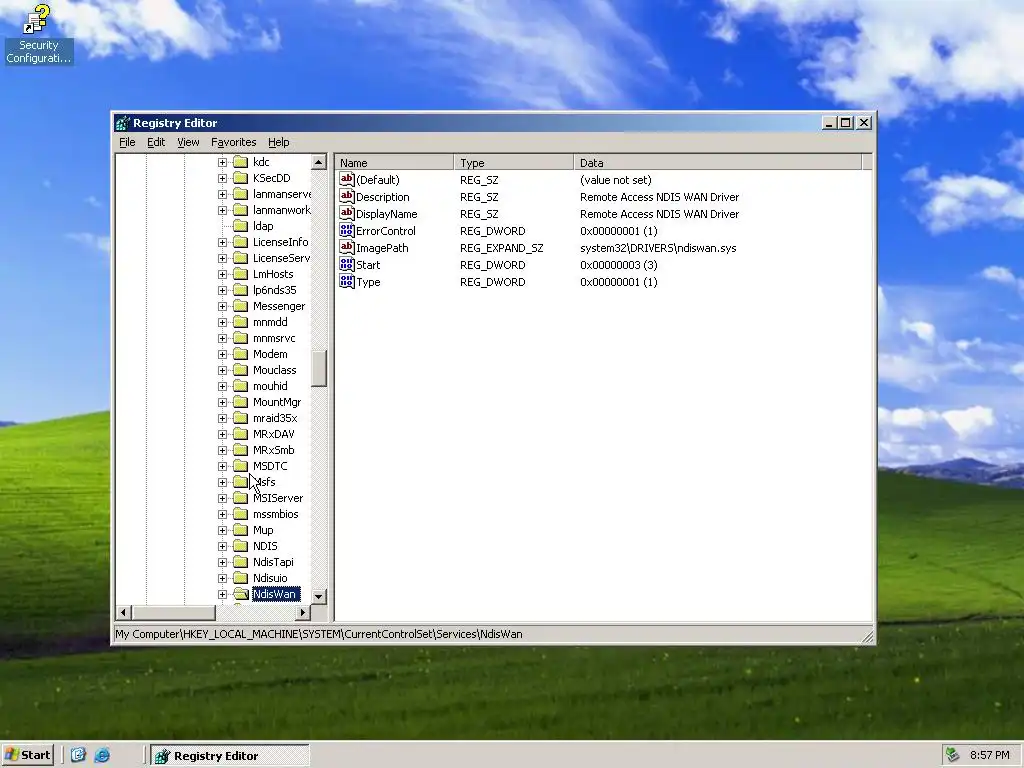Select the MSIServer folder icon

(x=241, y=498)
